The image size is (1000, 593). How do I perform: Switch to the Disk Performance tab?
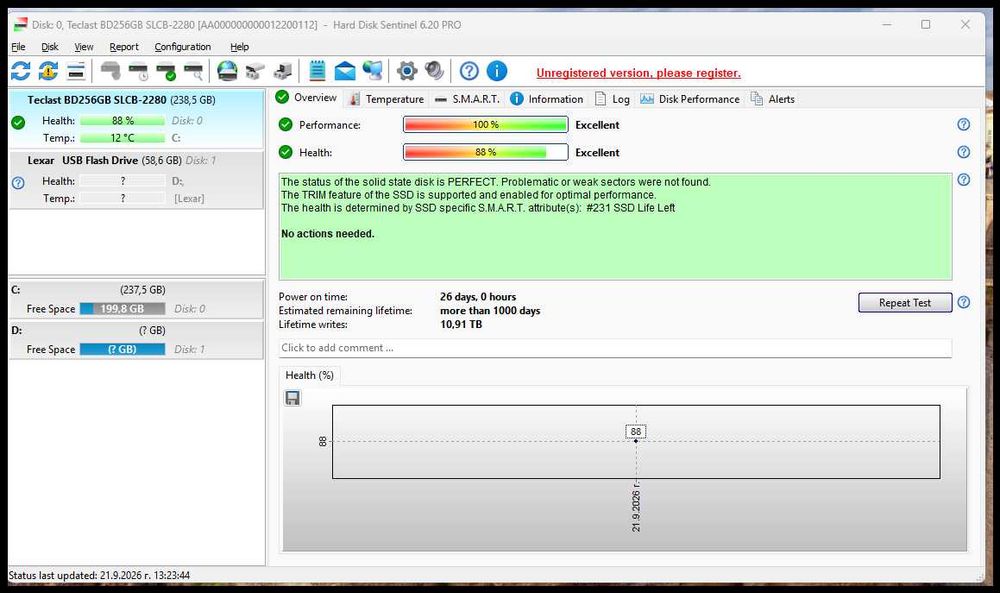click(690, 99)
